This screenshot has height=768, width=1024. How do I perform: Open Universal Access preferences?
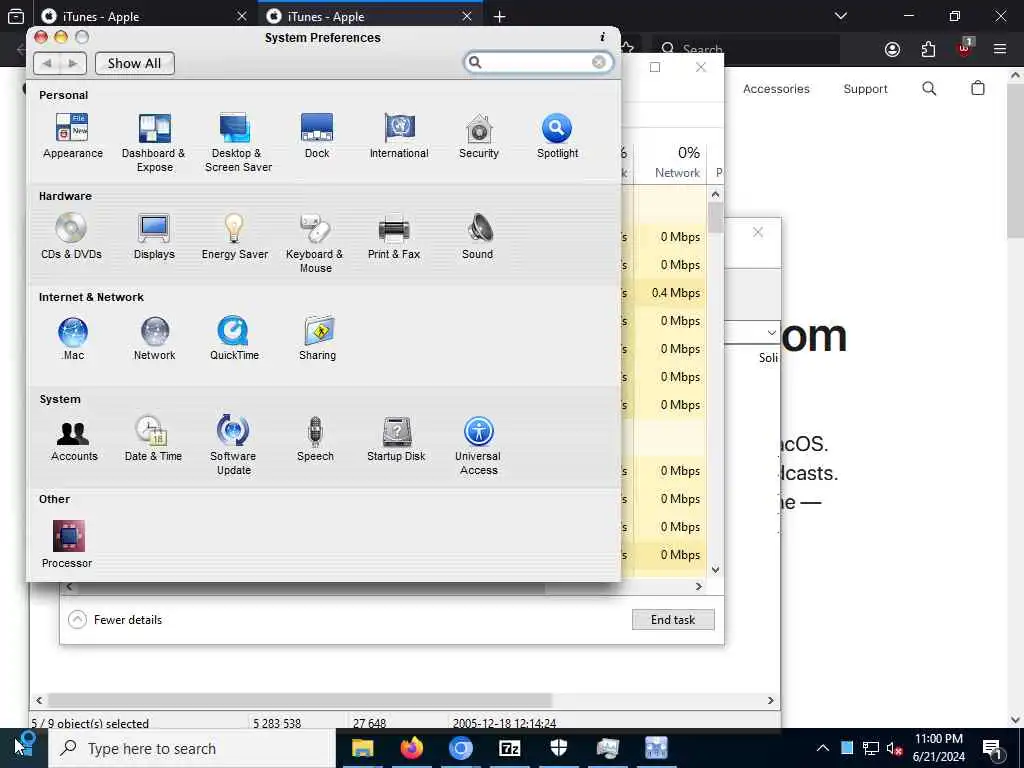[479, 445]
